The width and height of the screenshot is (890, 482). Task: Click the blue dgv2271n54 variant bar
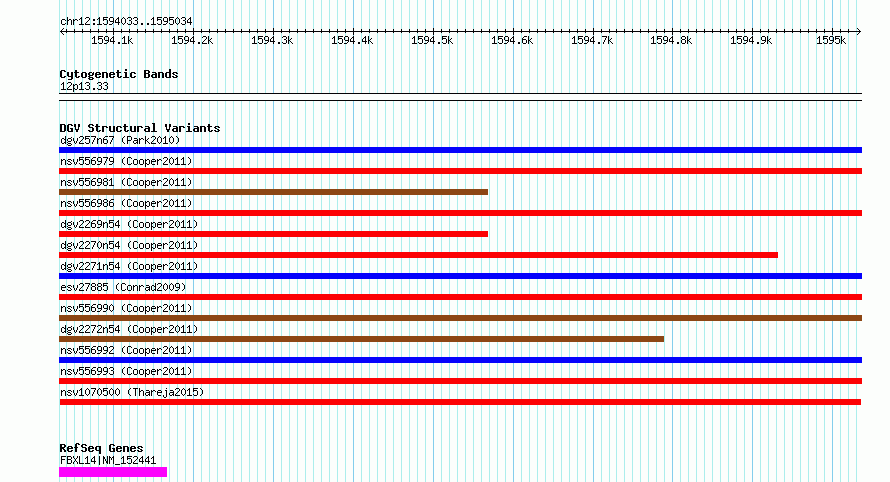[460, 276]
